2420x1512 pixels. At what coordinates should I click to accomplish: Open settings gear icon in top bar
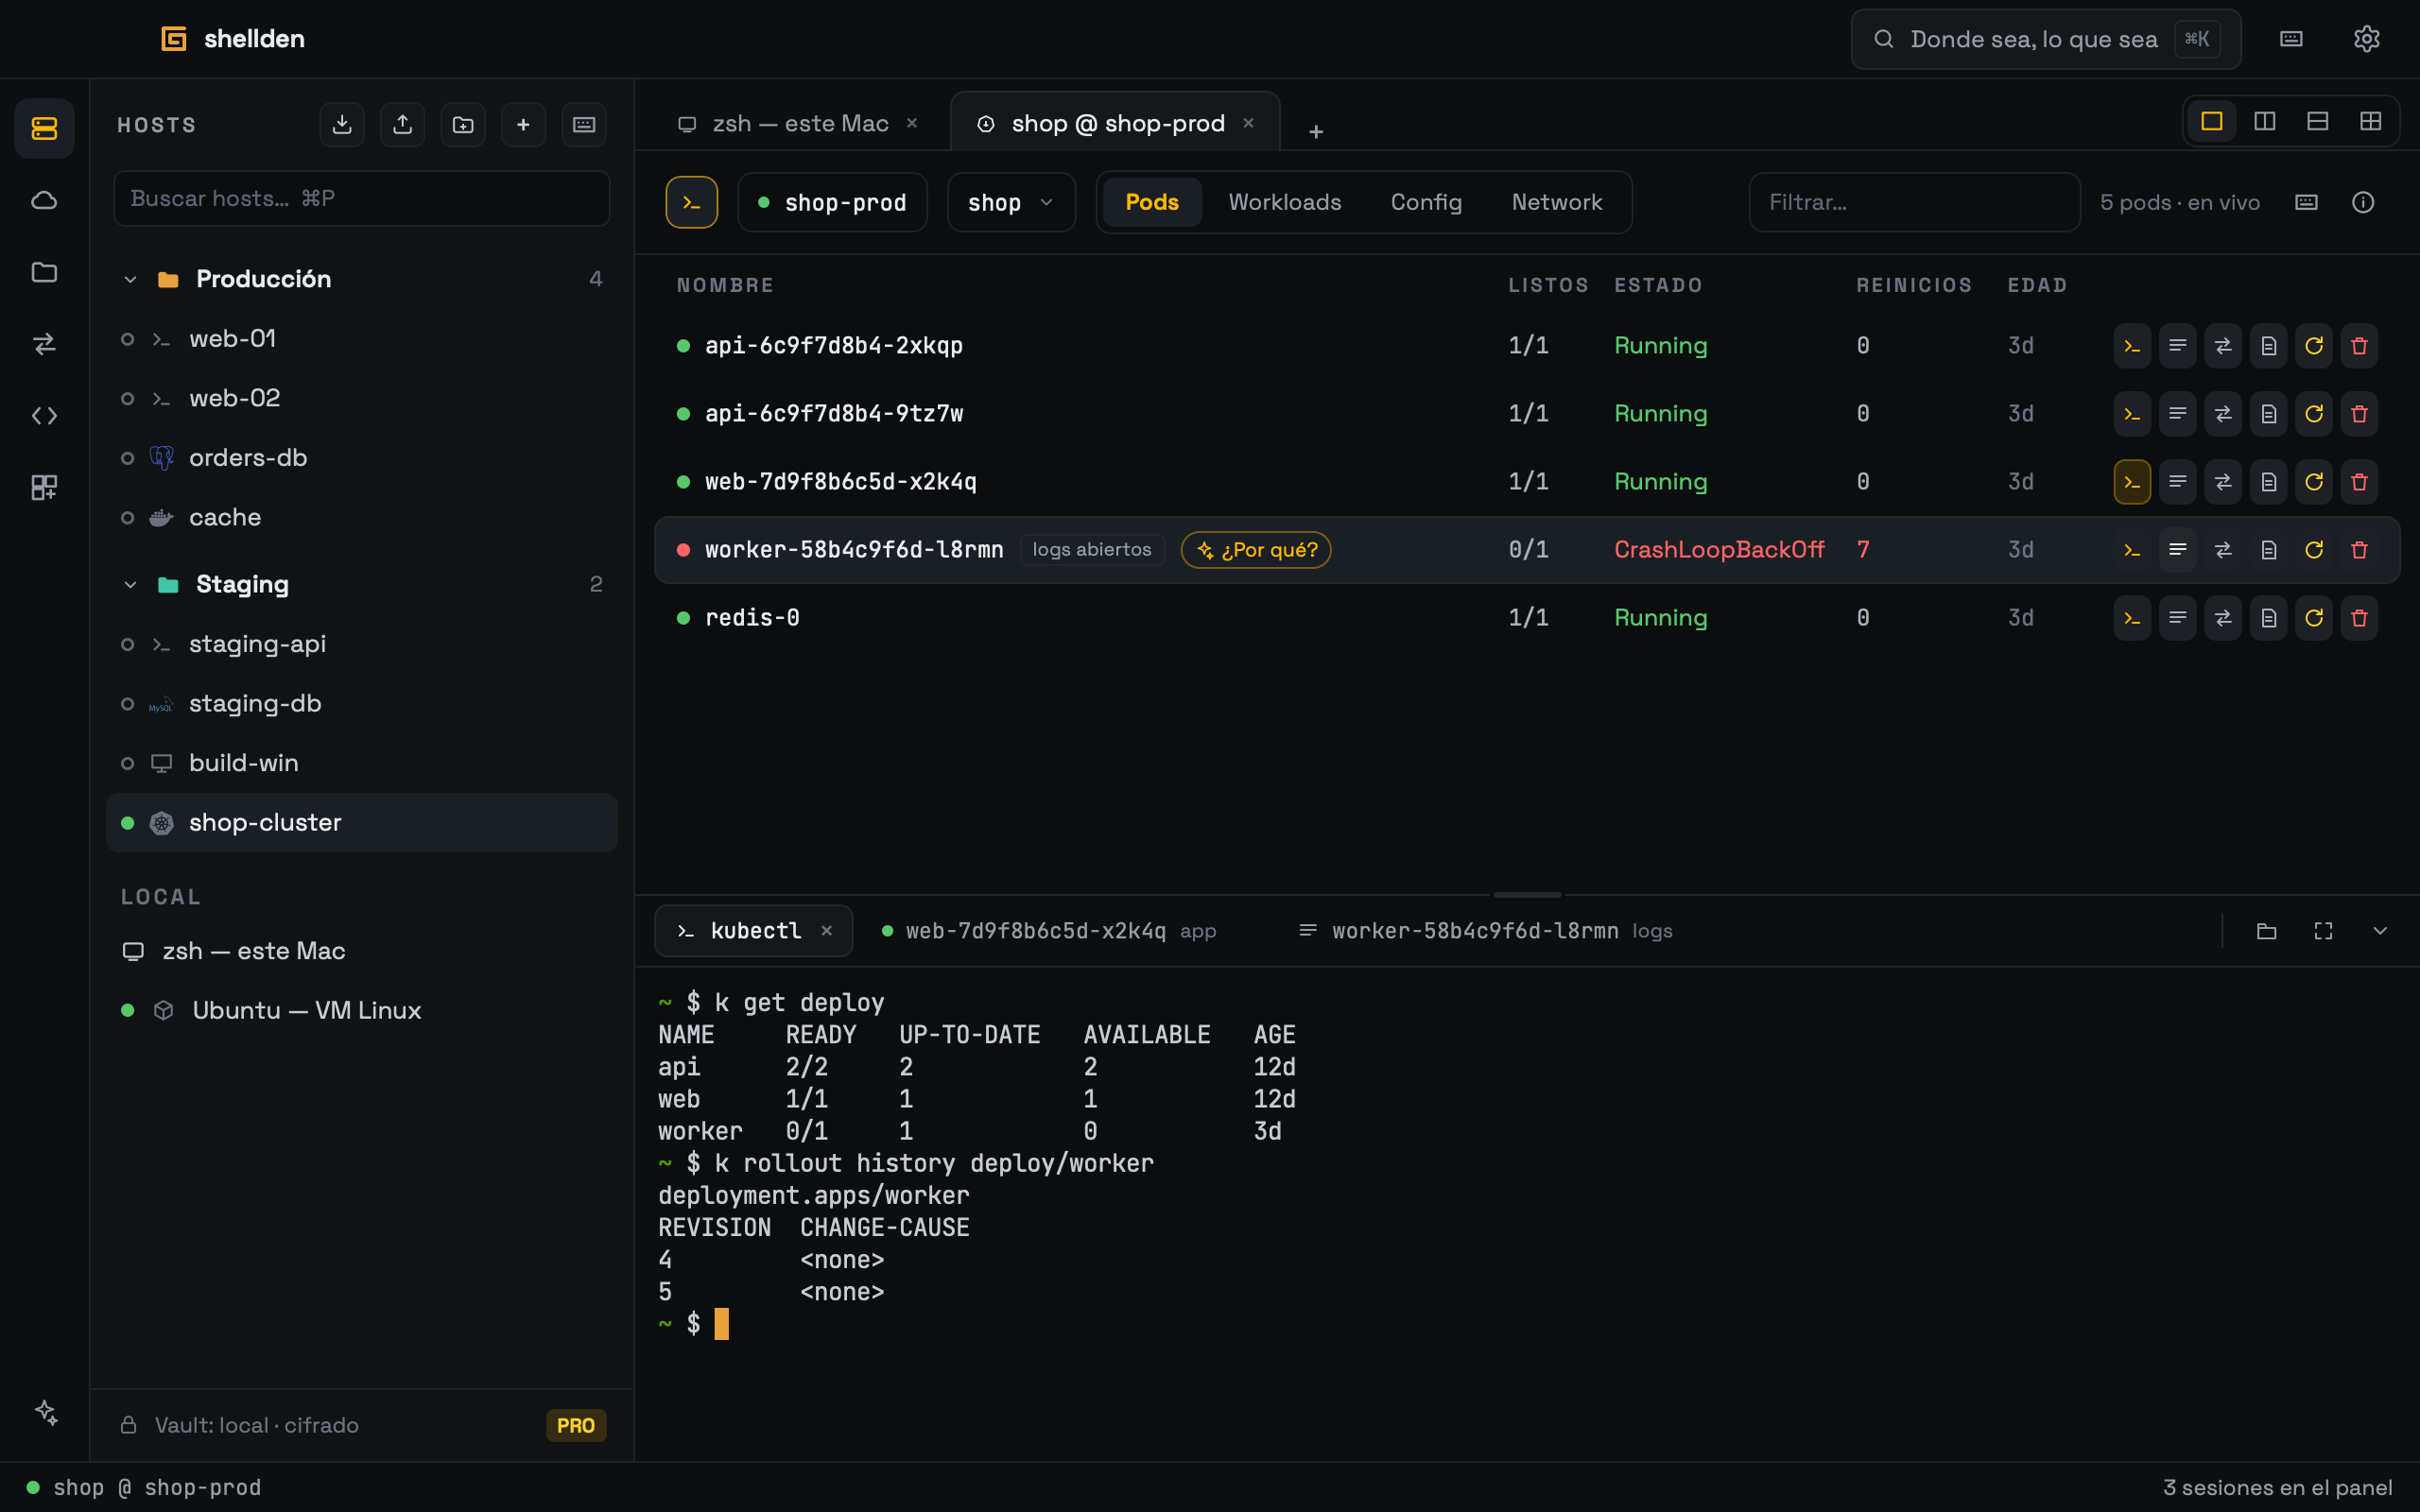point(2366,39)
